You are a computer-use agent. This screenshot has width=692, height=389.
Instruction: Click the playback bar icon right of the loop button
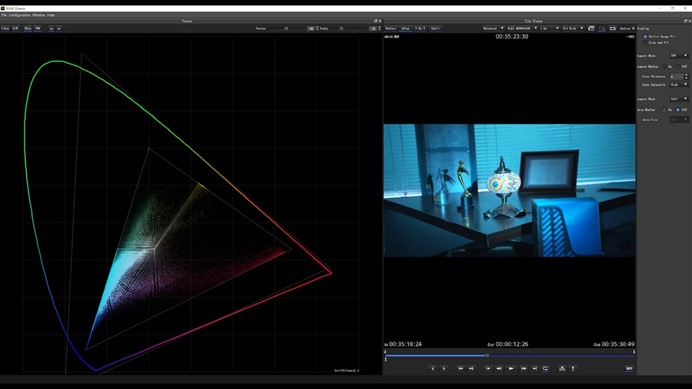562,368
